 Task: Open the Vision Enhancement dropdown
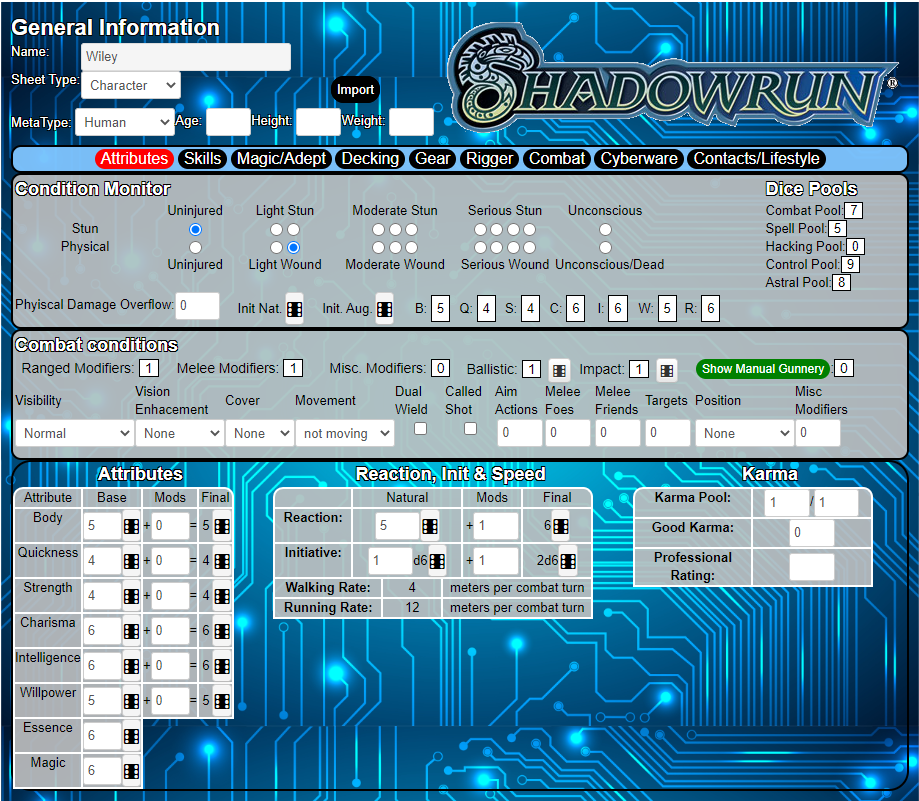coord(179,434)
